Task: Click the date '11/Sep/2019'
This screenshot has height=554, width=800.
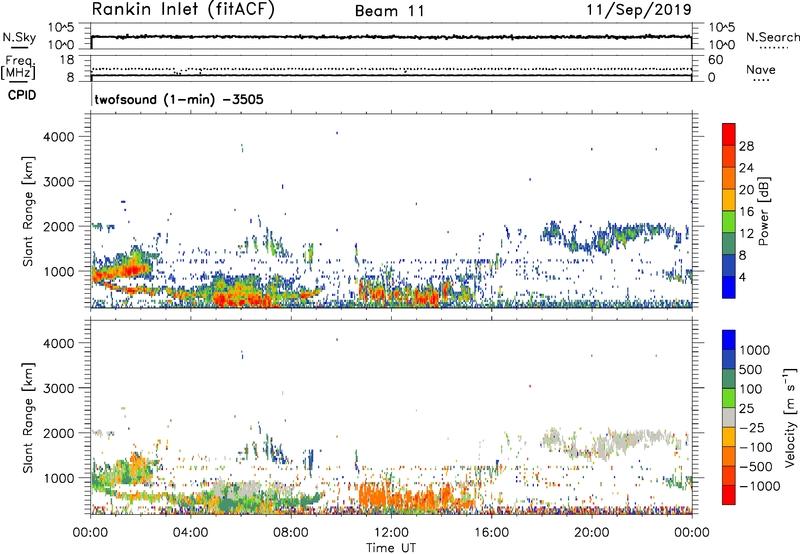Action: tap(639, 10)
